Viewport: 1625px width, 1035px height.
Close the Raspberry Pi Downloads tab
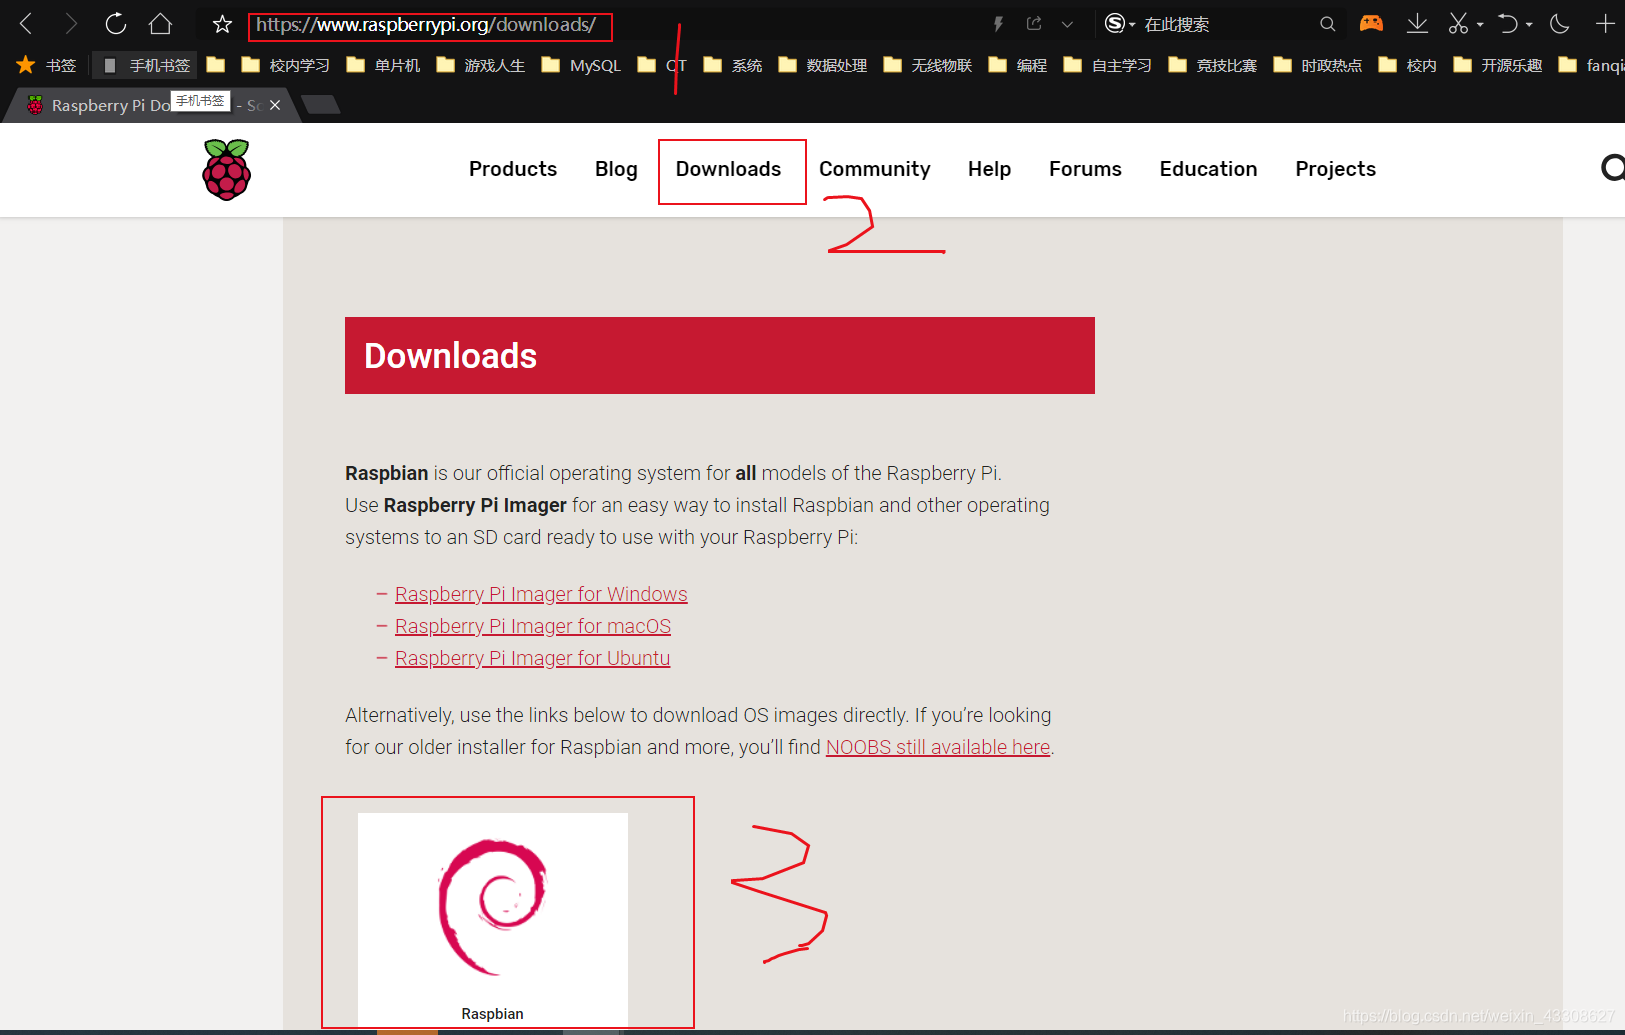(x=275, y=105)
